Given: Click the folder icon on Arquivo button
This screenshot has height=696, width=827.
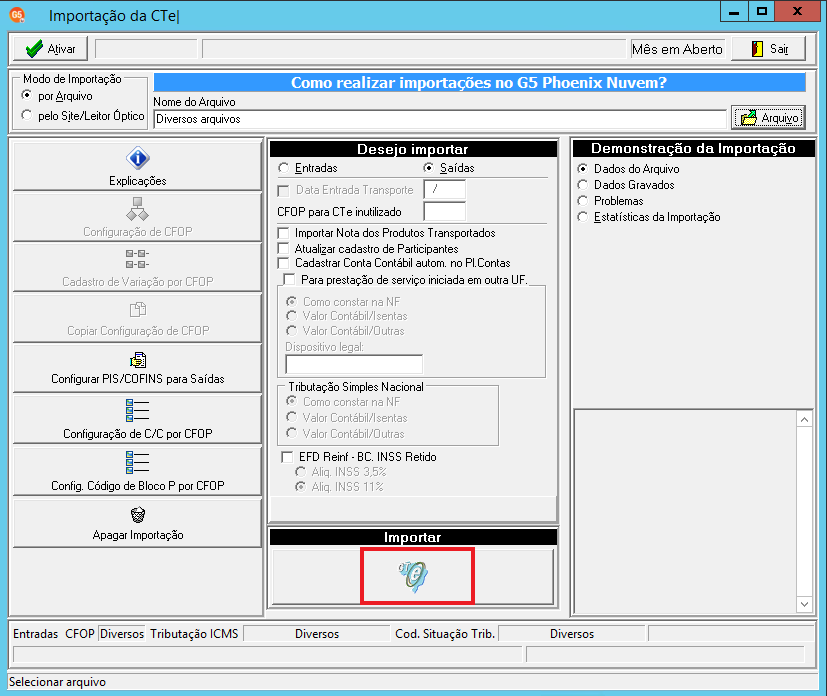Looking at the screenshot, I should pos(748,118).
